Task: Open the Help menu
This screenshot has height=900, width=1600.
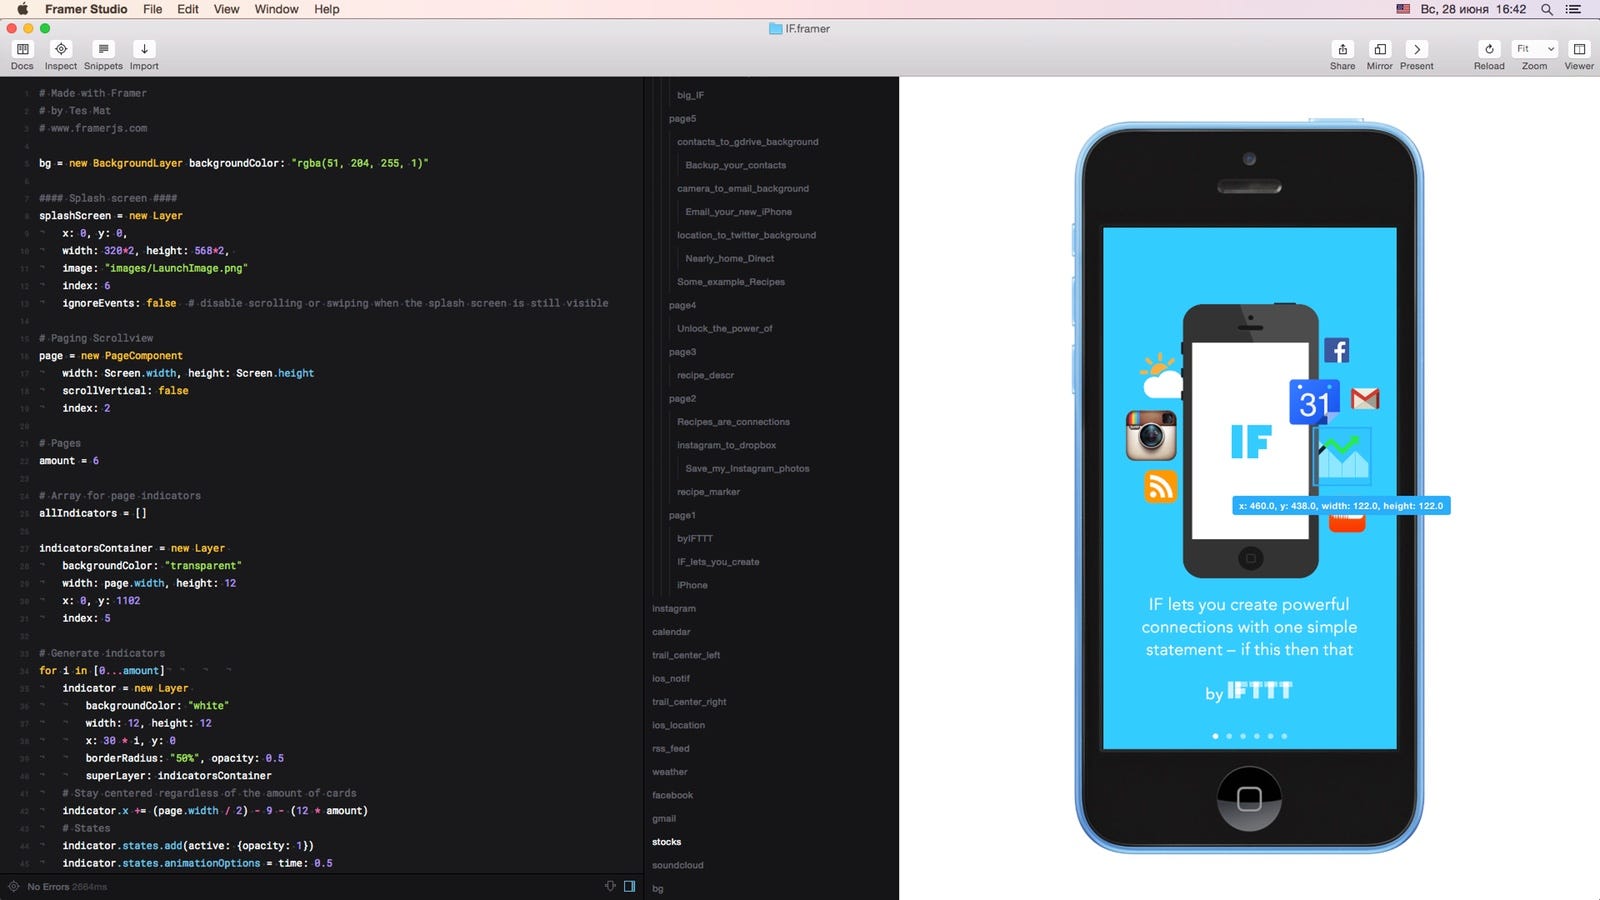Action: click(327, 9)
